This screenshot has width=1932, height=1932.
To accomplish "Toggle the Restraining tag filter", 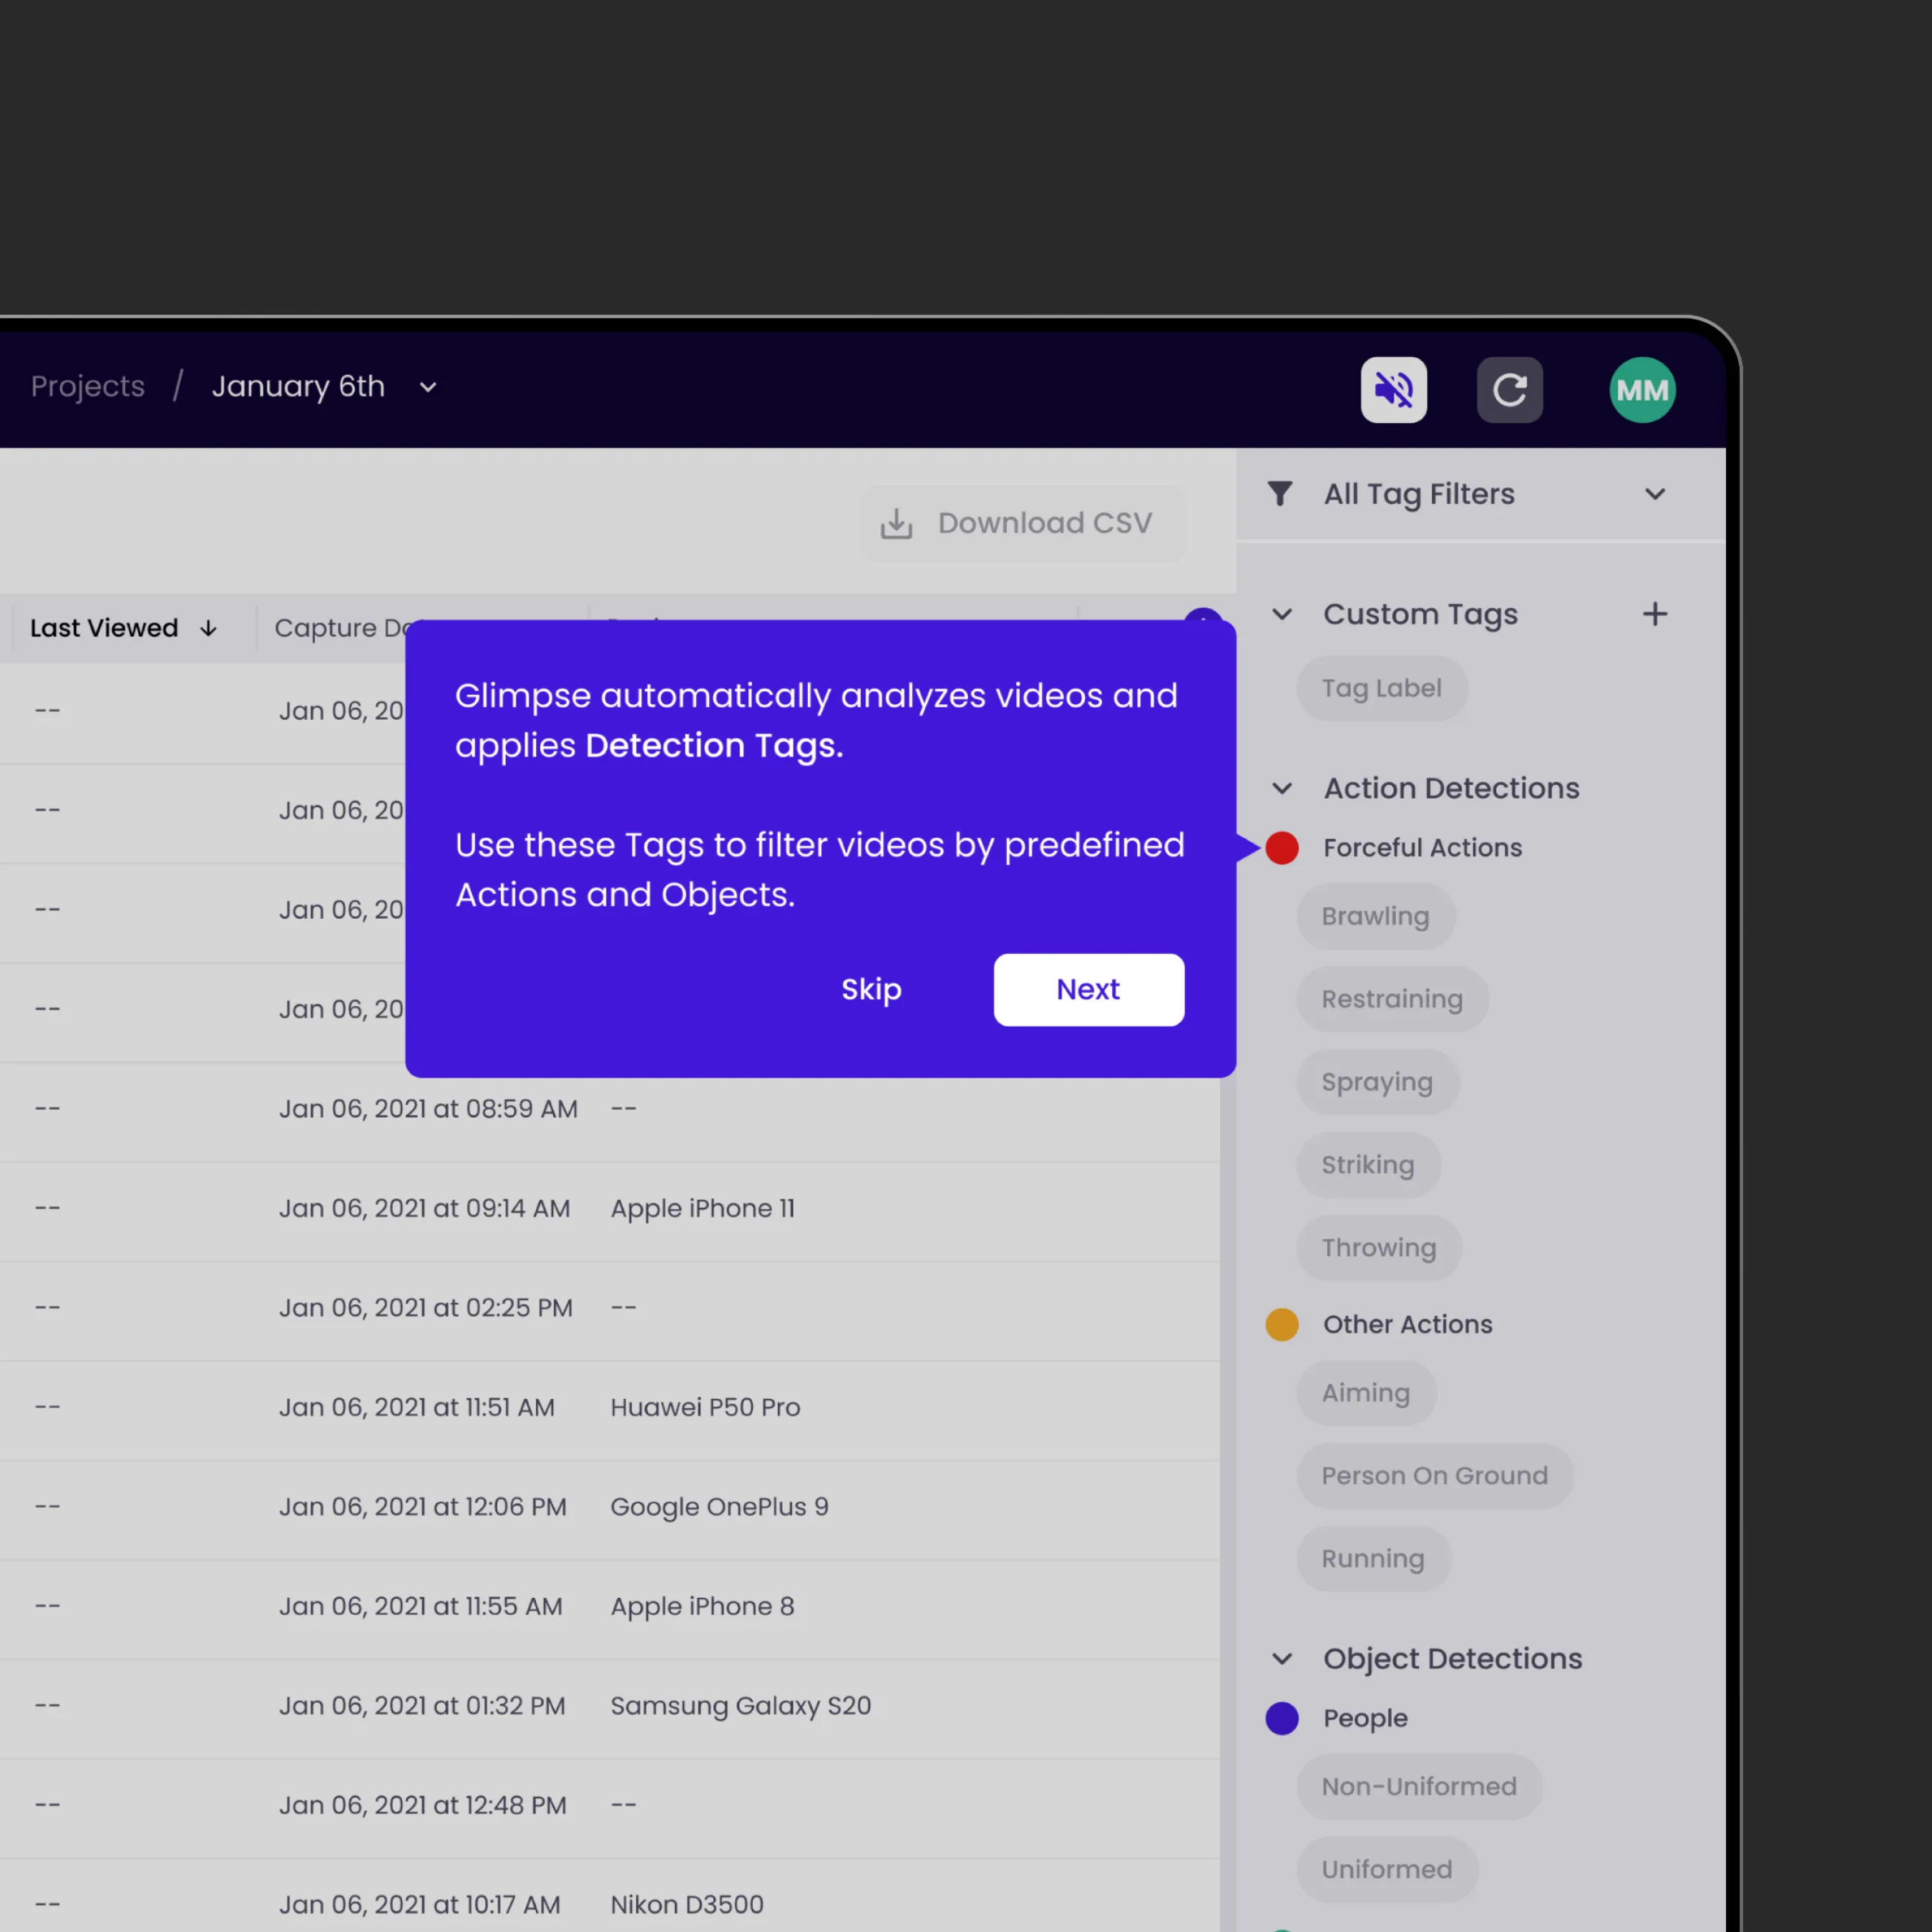I will click(x=1392, y=999).
